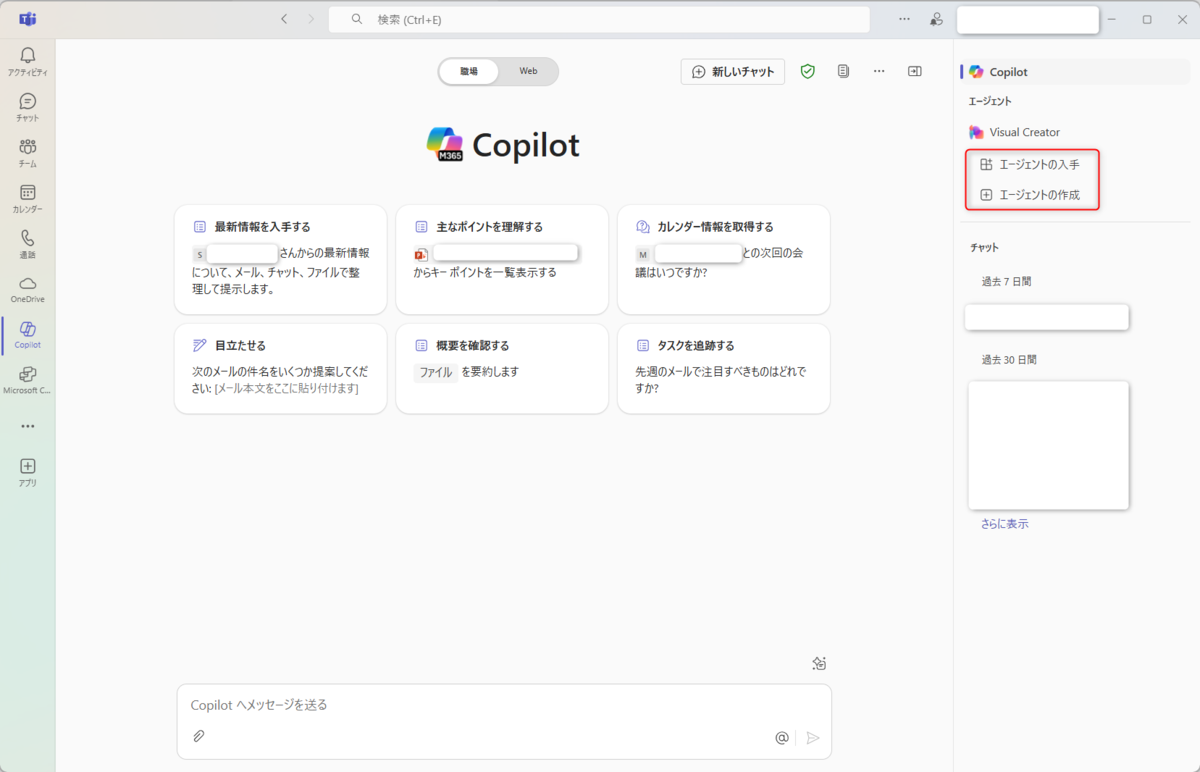Switch to Web mode
1200x772 pixels.
click(x=528, y=71)
